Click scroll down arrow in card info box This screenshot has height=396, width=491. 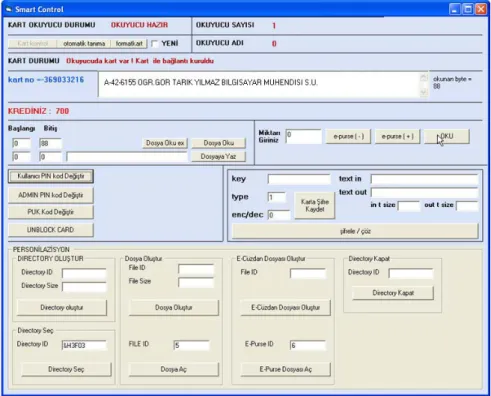pos(424,92)
